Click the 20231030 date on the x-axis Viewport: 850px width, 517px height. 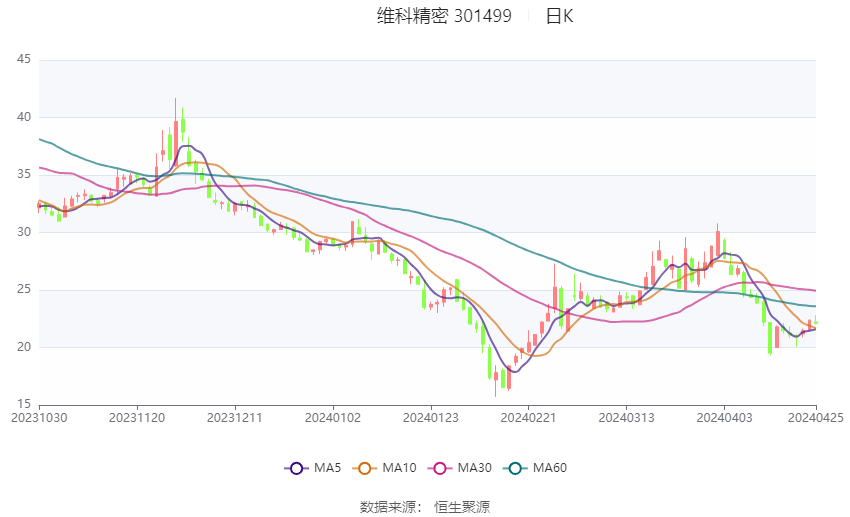coord(38,417)
